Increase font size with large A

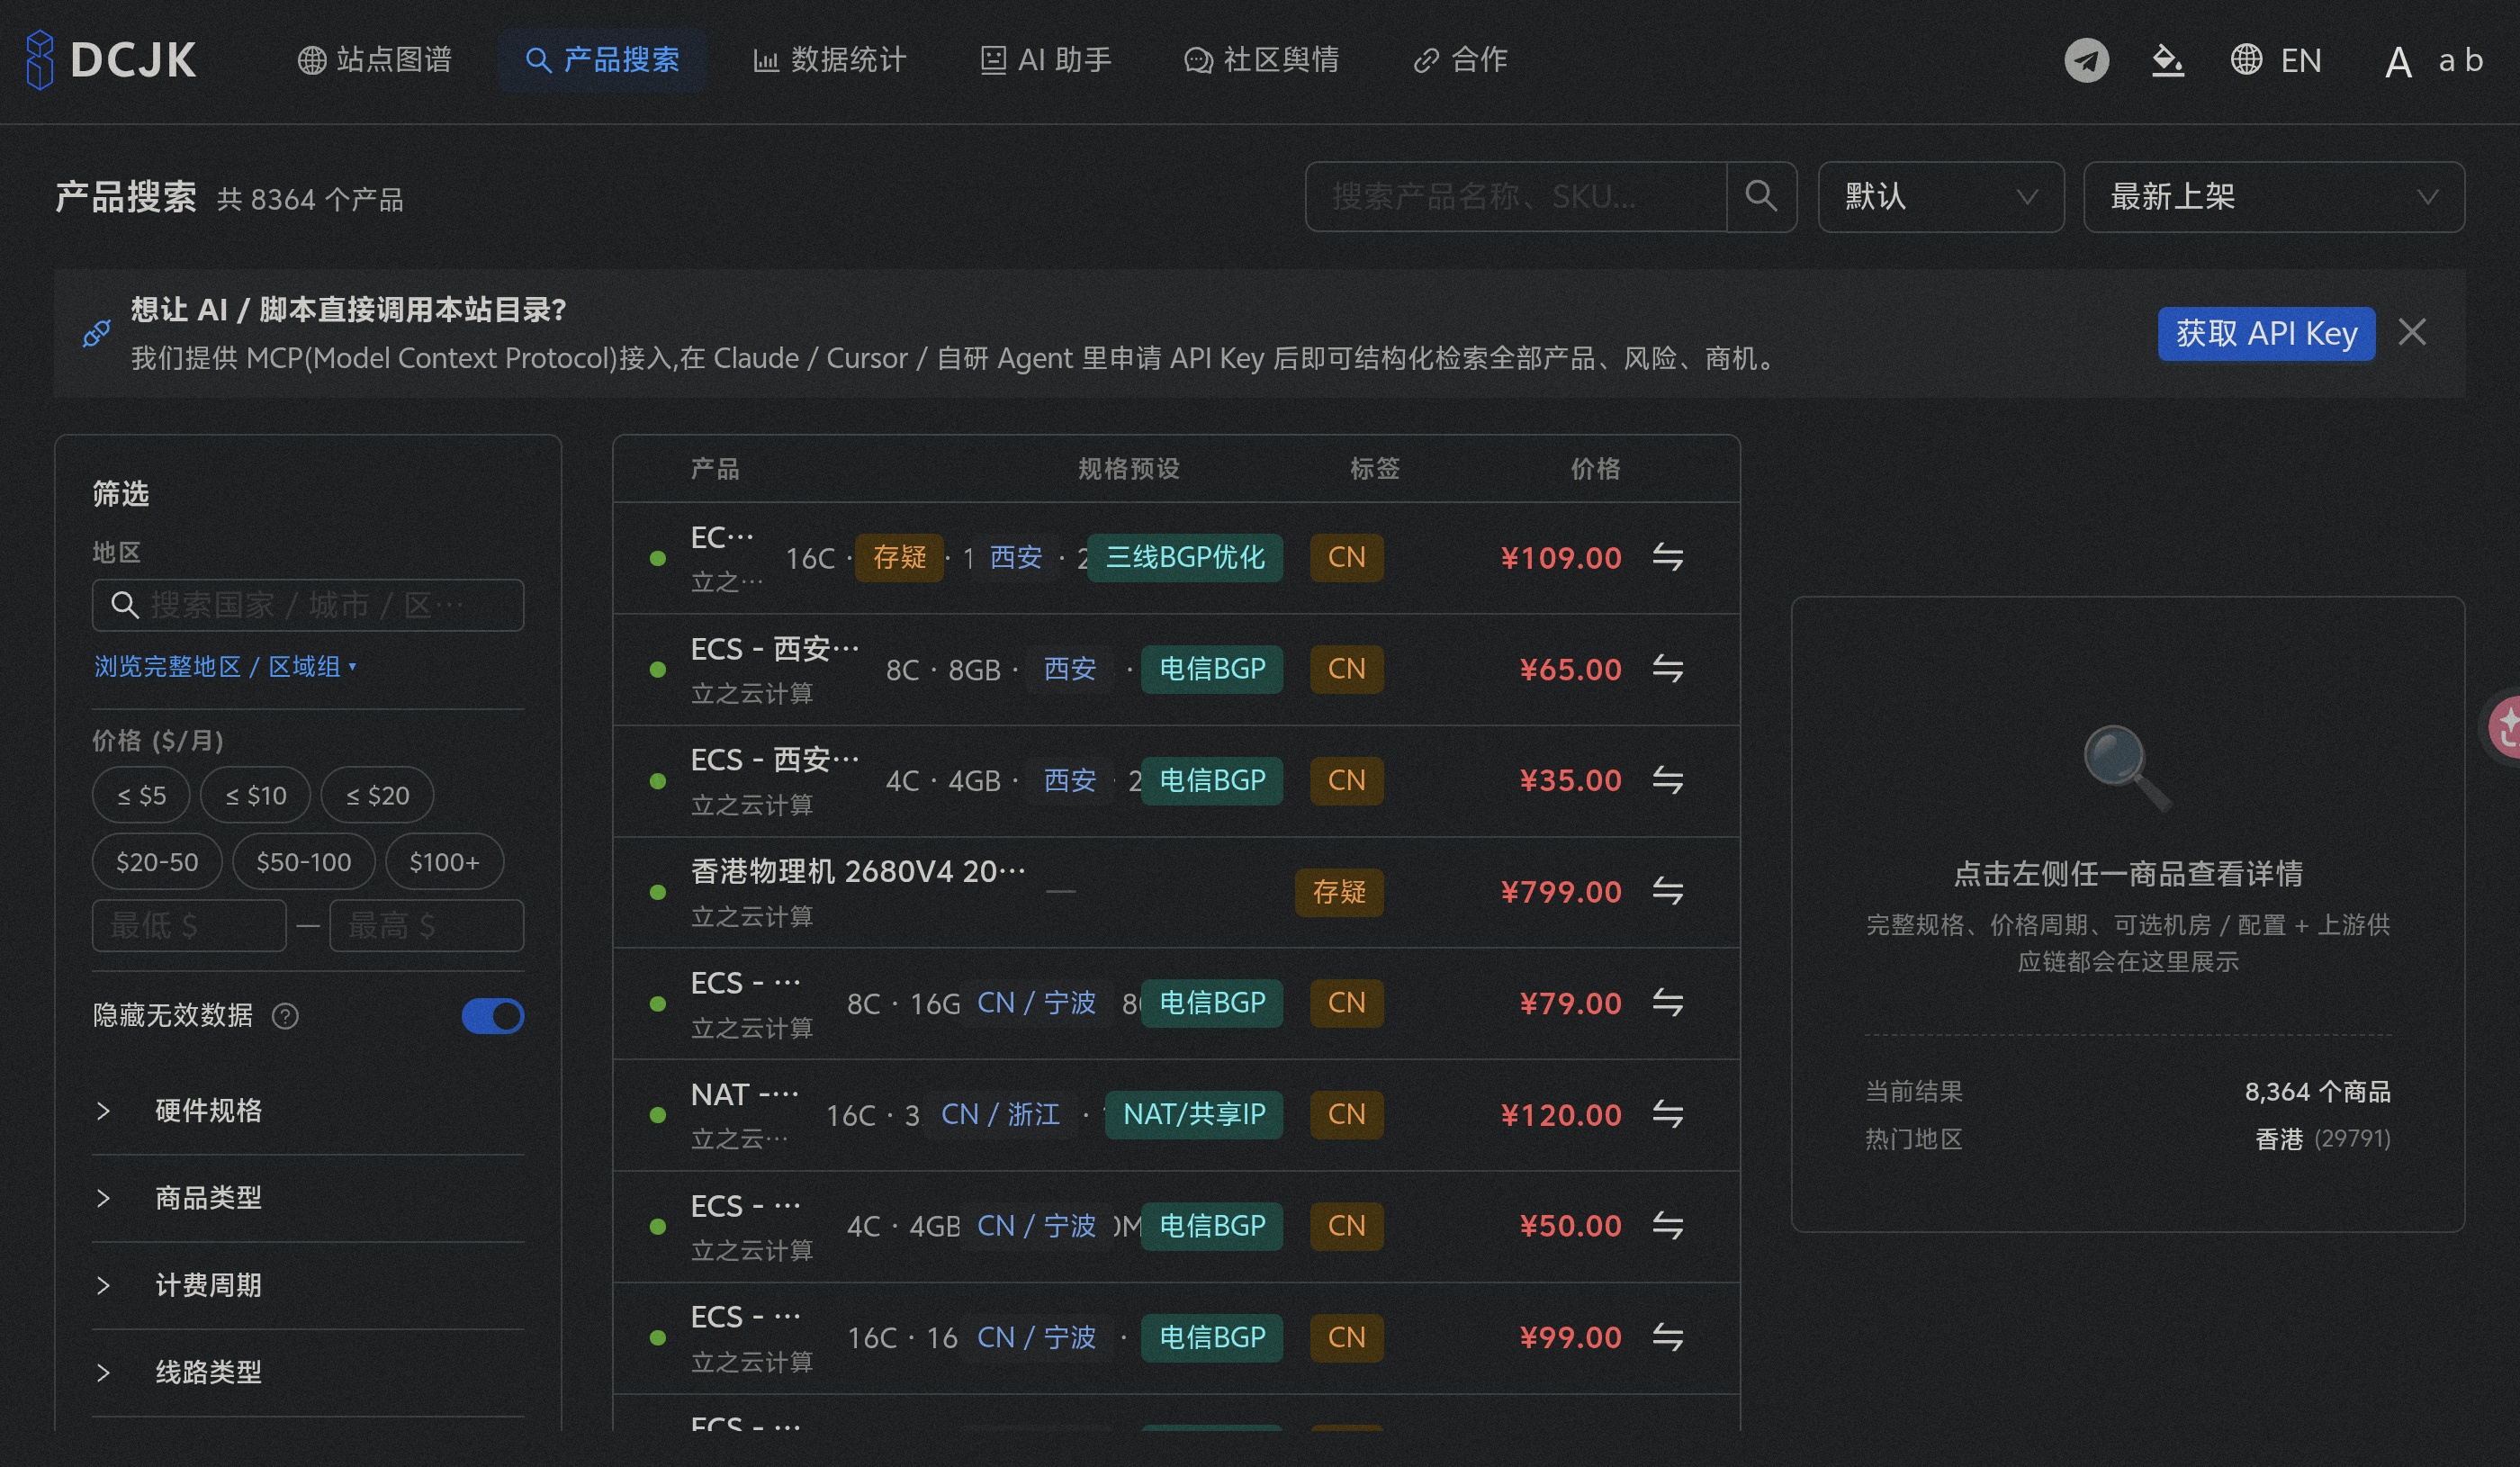(2398, 62)
